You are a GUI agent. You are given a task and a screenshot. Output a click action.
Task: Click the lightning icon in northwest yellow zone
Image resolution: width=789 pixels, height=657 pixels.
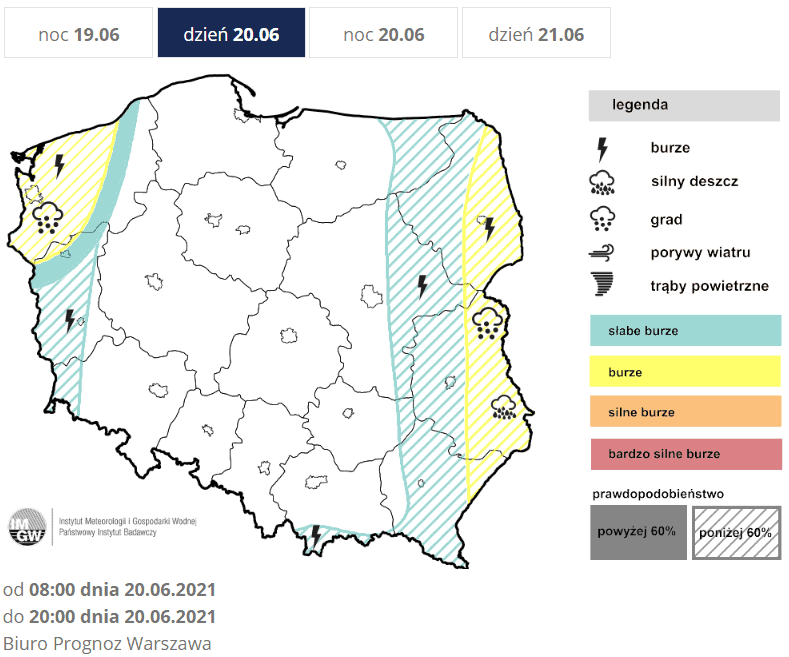tap(59, 166)
